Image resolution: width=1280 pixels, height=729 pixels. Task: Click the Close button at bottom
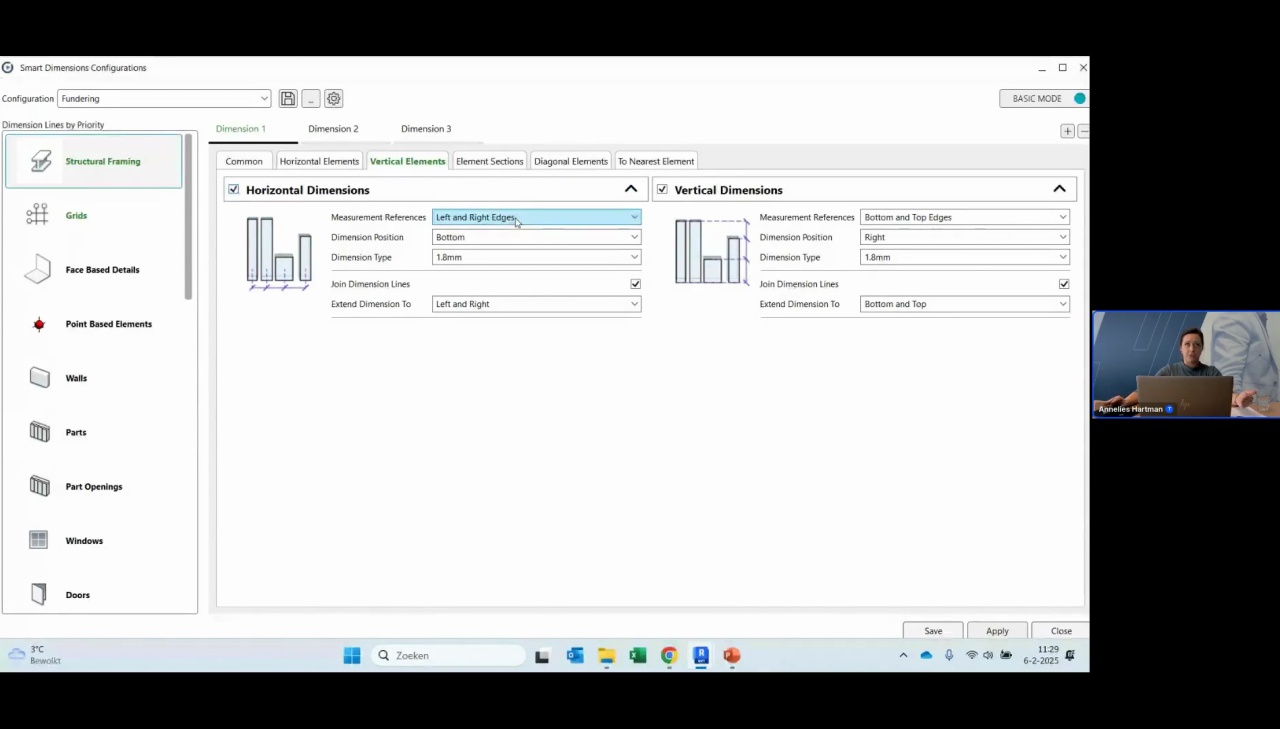click(x=1061, y=631)
